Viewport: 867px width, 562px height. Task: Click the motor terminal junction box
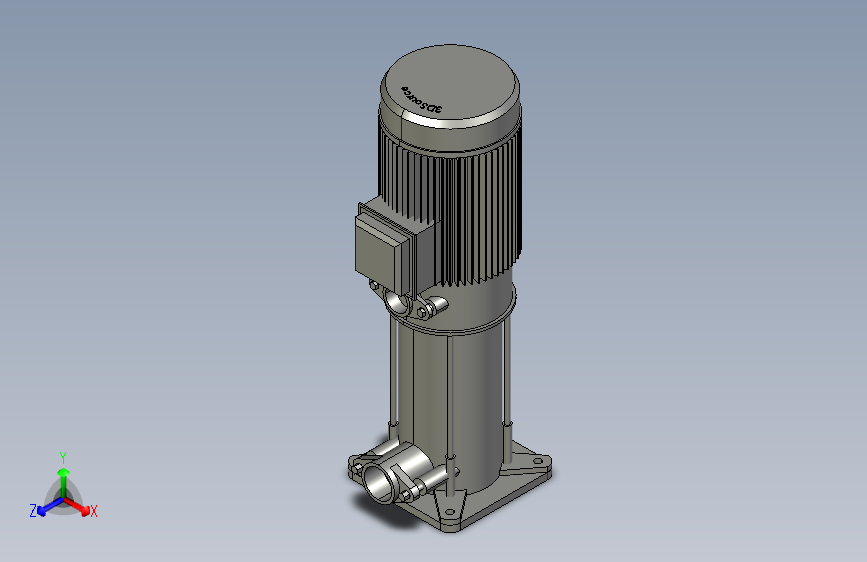387,248
